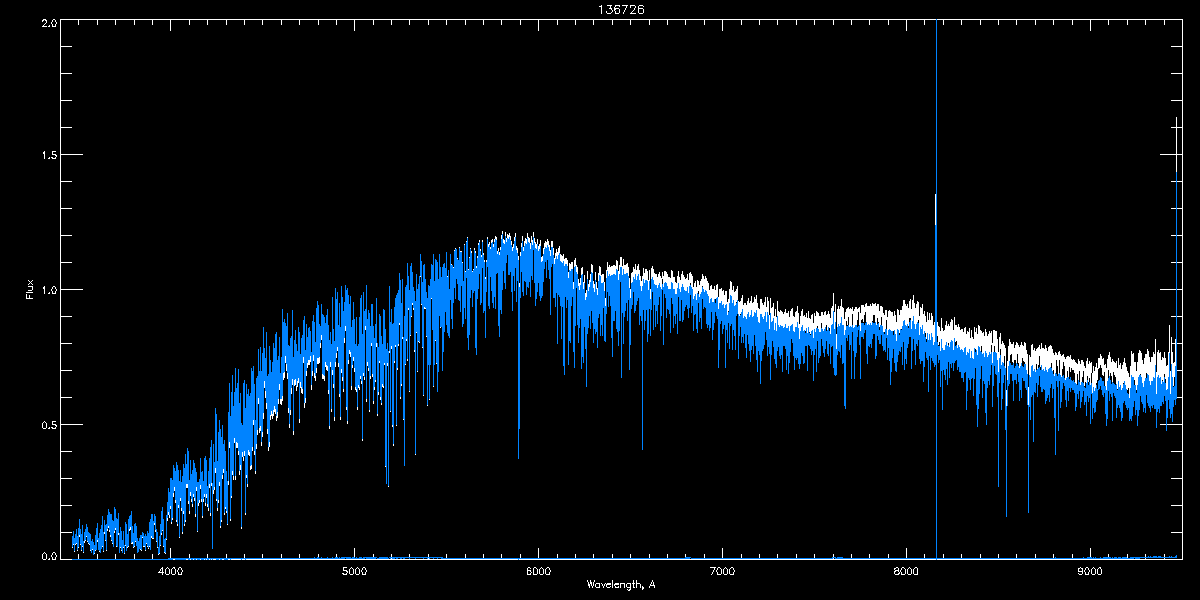This screenshot has height=600, width=1200.
Task: Click the 0.0 flux tick label
Action: (x=49, y=555)
